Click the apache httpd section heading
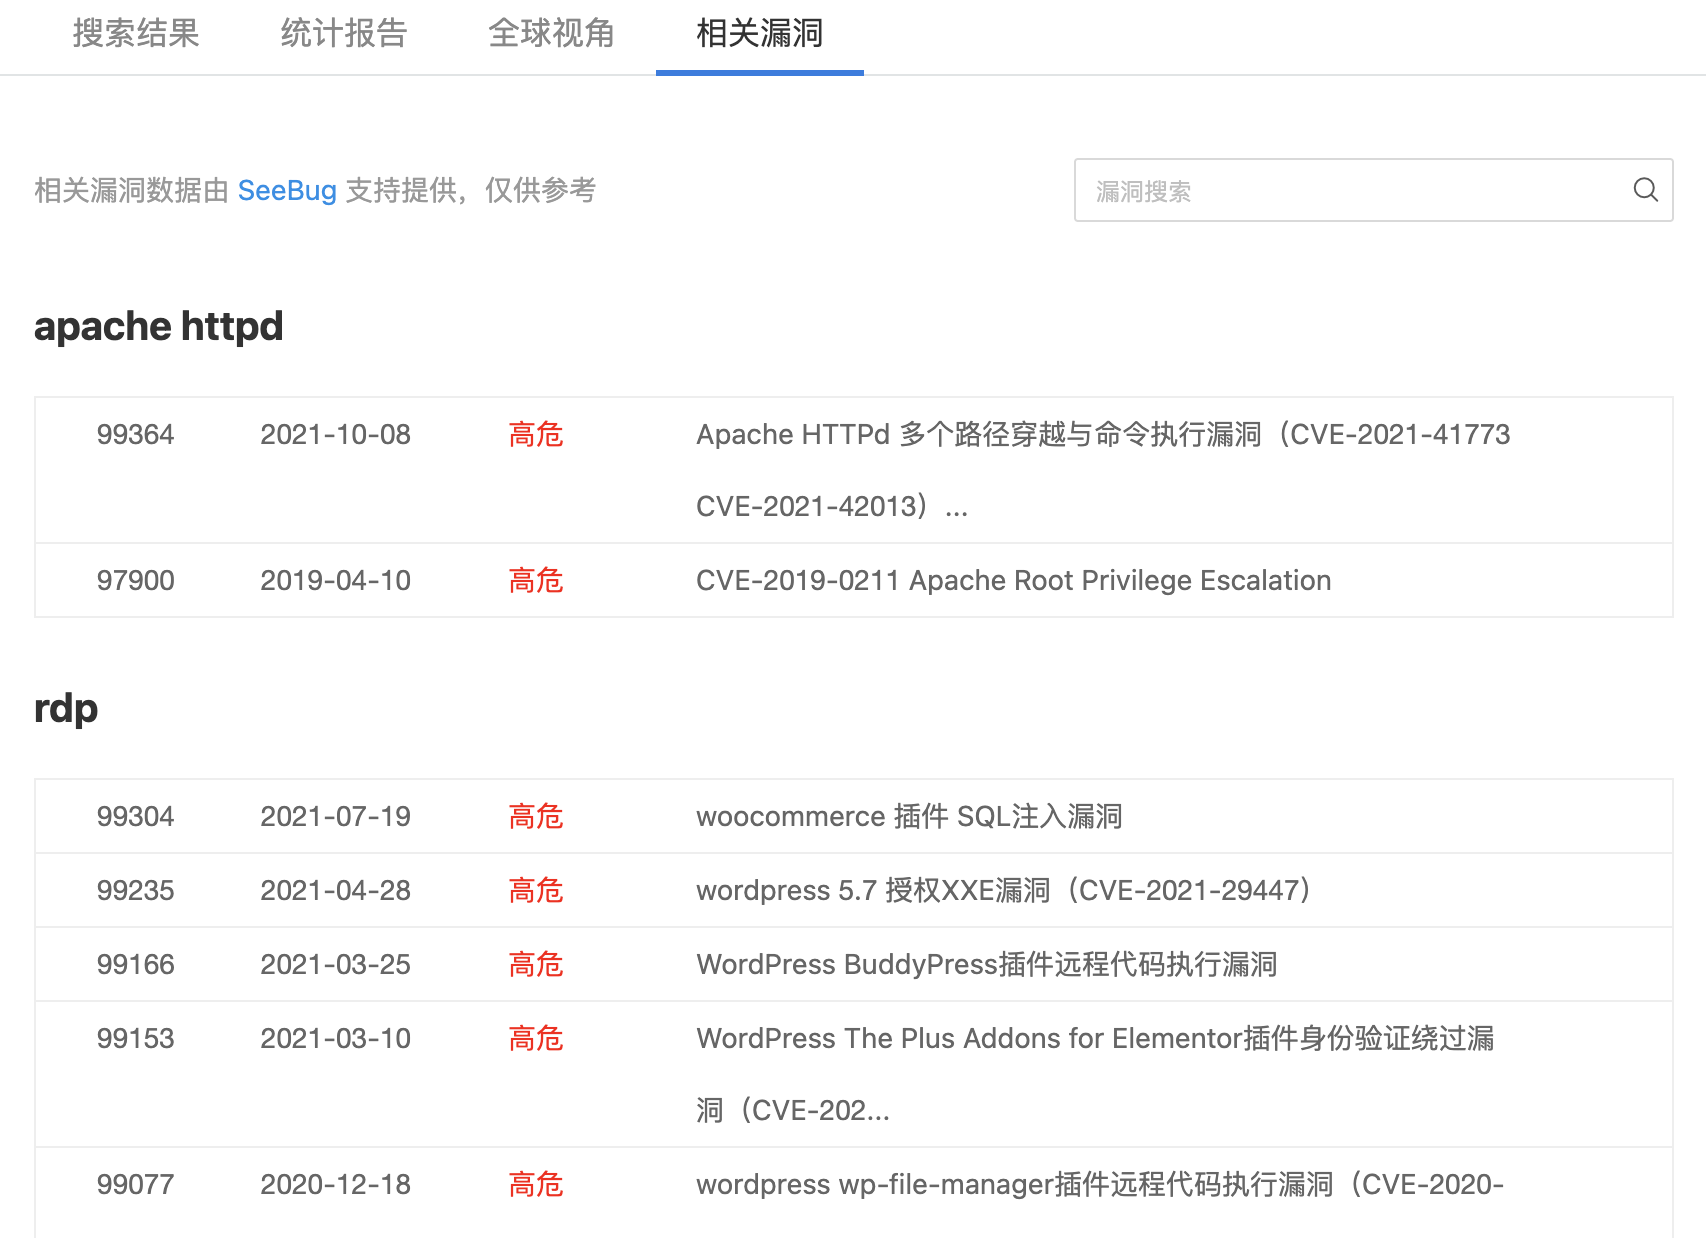Screen dimensions: 1706x1238 click(x=159, y=327)
